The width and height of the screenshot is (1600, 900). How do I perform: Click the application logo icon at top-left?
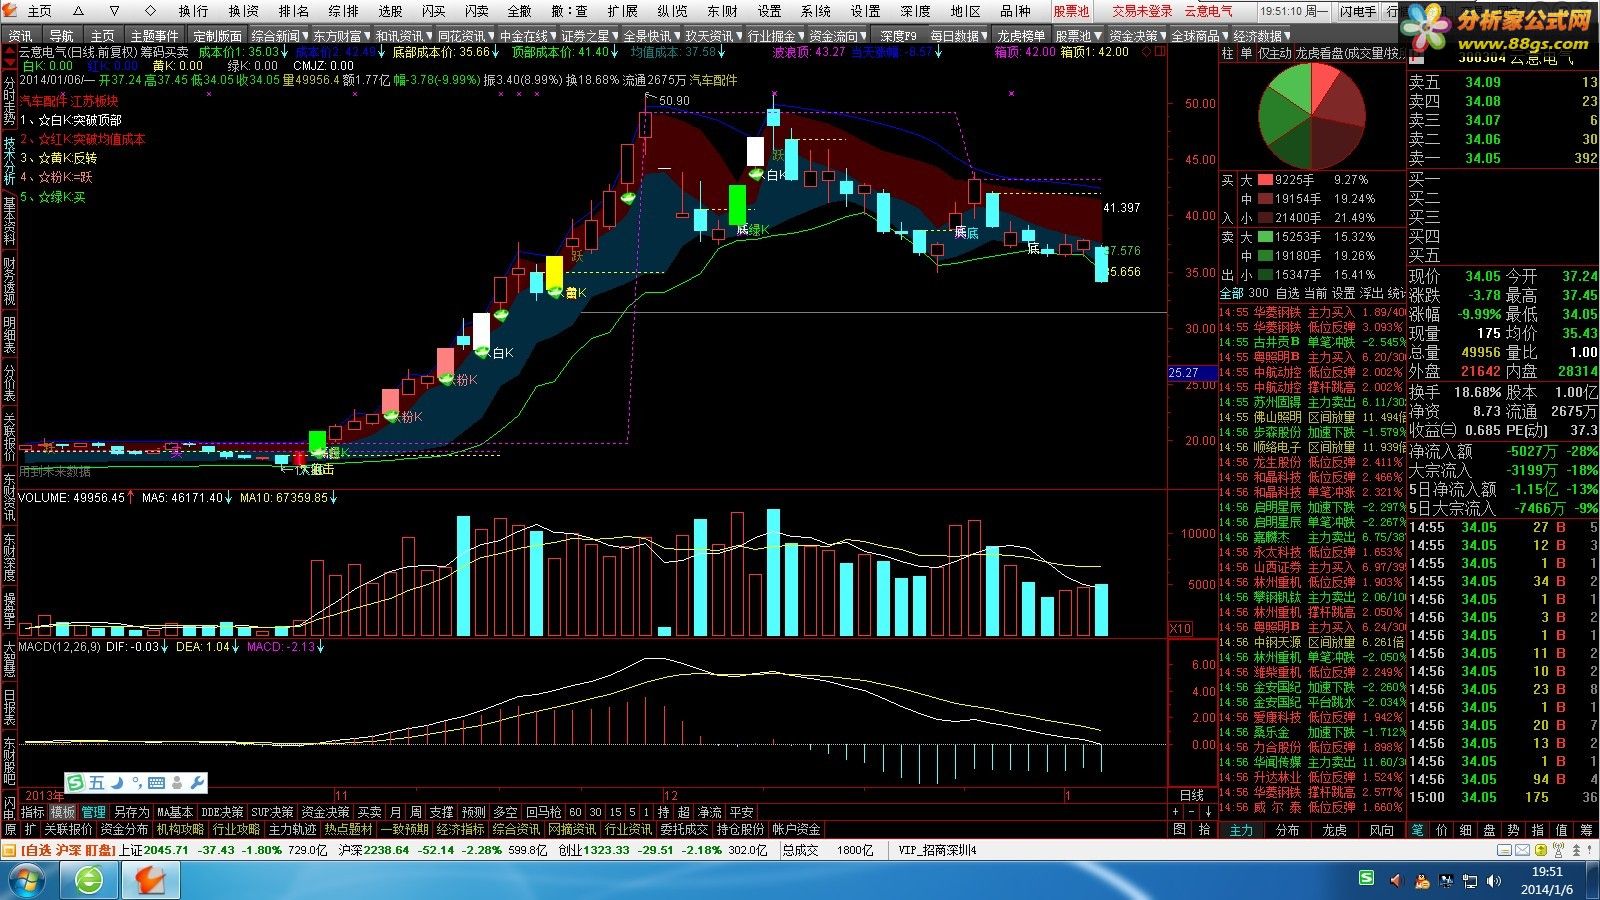tap(12, 11)
